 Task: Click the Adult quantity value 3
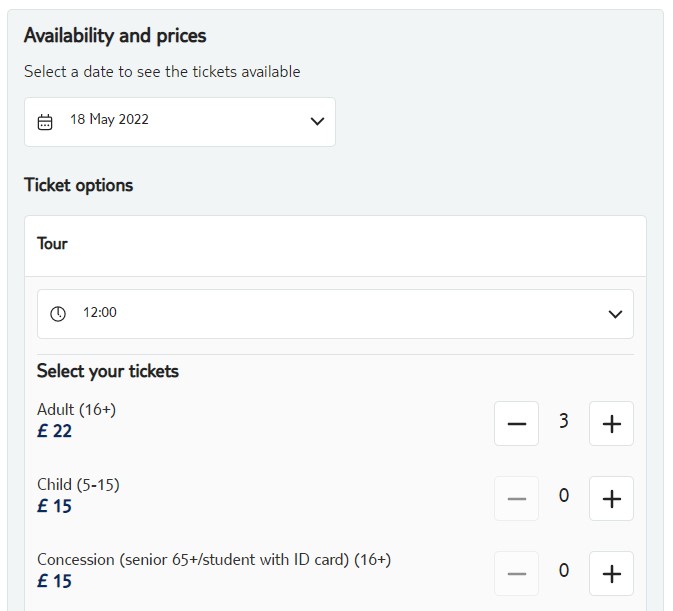click(x=564, y=421)
